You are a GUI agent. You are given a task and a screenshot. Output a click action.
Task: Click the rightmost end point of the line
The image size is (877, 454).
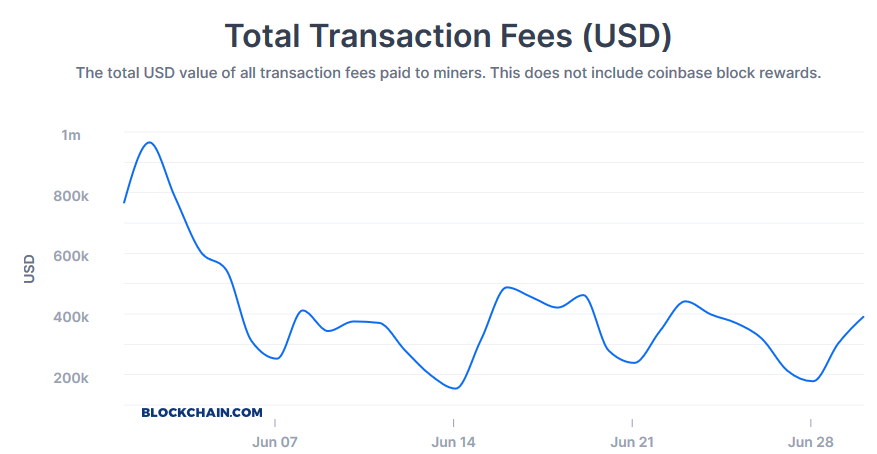pyautogui.click(x=863, y=317)
